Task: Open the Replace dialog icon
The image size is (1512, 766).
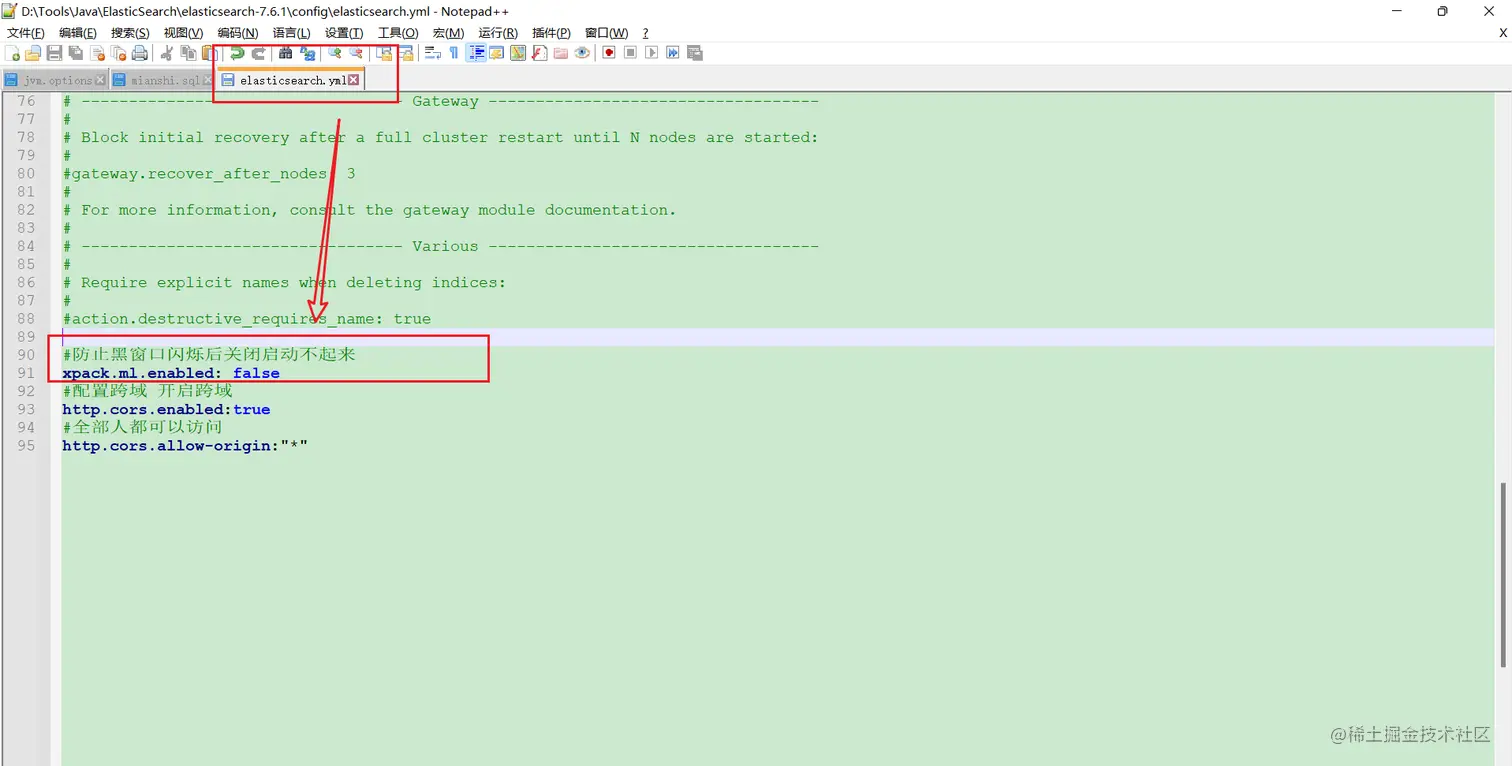Action: 308,53
